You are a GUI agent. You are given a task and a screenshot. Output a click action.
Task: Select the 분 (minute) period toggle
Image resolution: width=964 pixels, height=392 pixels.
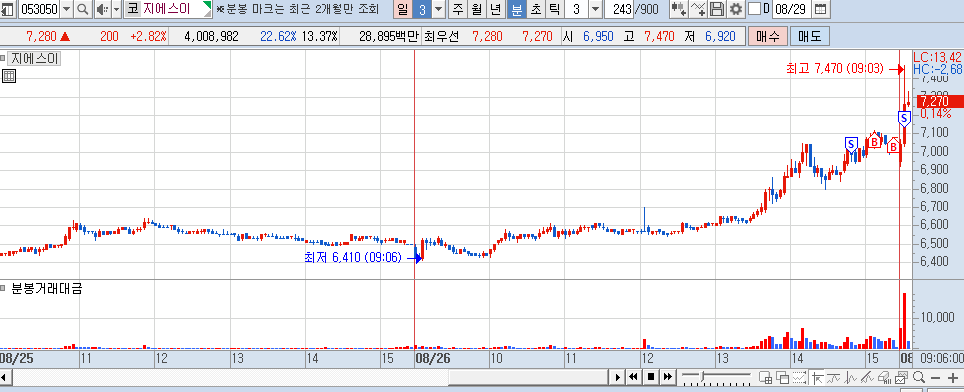click(x=518, y=9)
